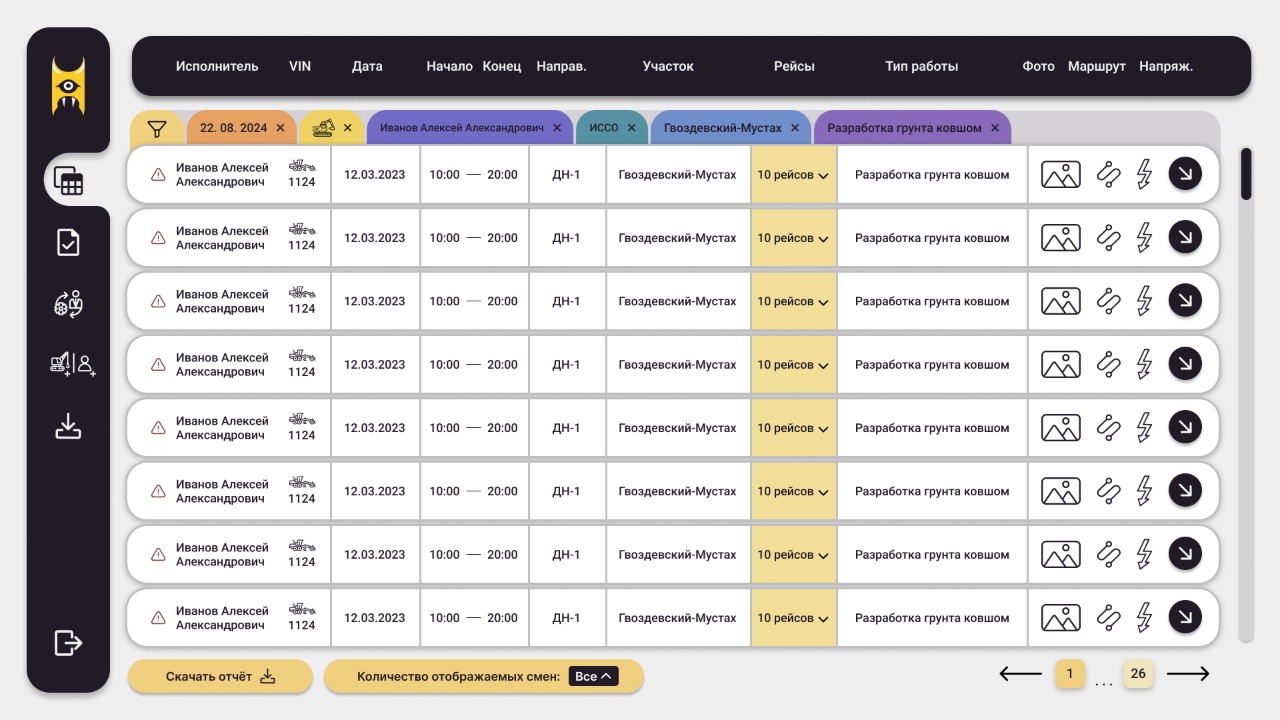Open details arrow button in third row
This screenshot has height=720, width=1280.
coord(1185,300)
